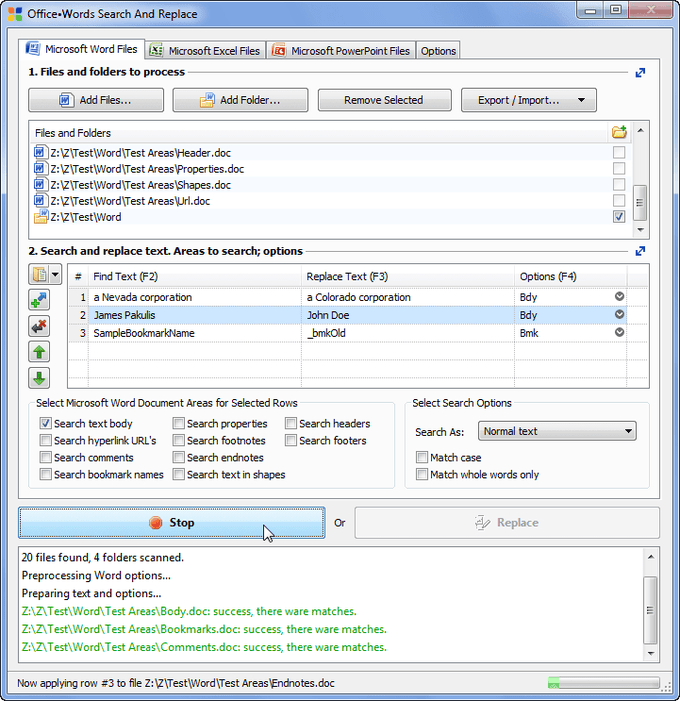This screenshot has height=701, width=680.
Task: Click the Comments.doc success log line
Action: coord(204,647)
